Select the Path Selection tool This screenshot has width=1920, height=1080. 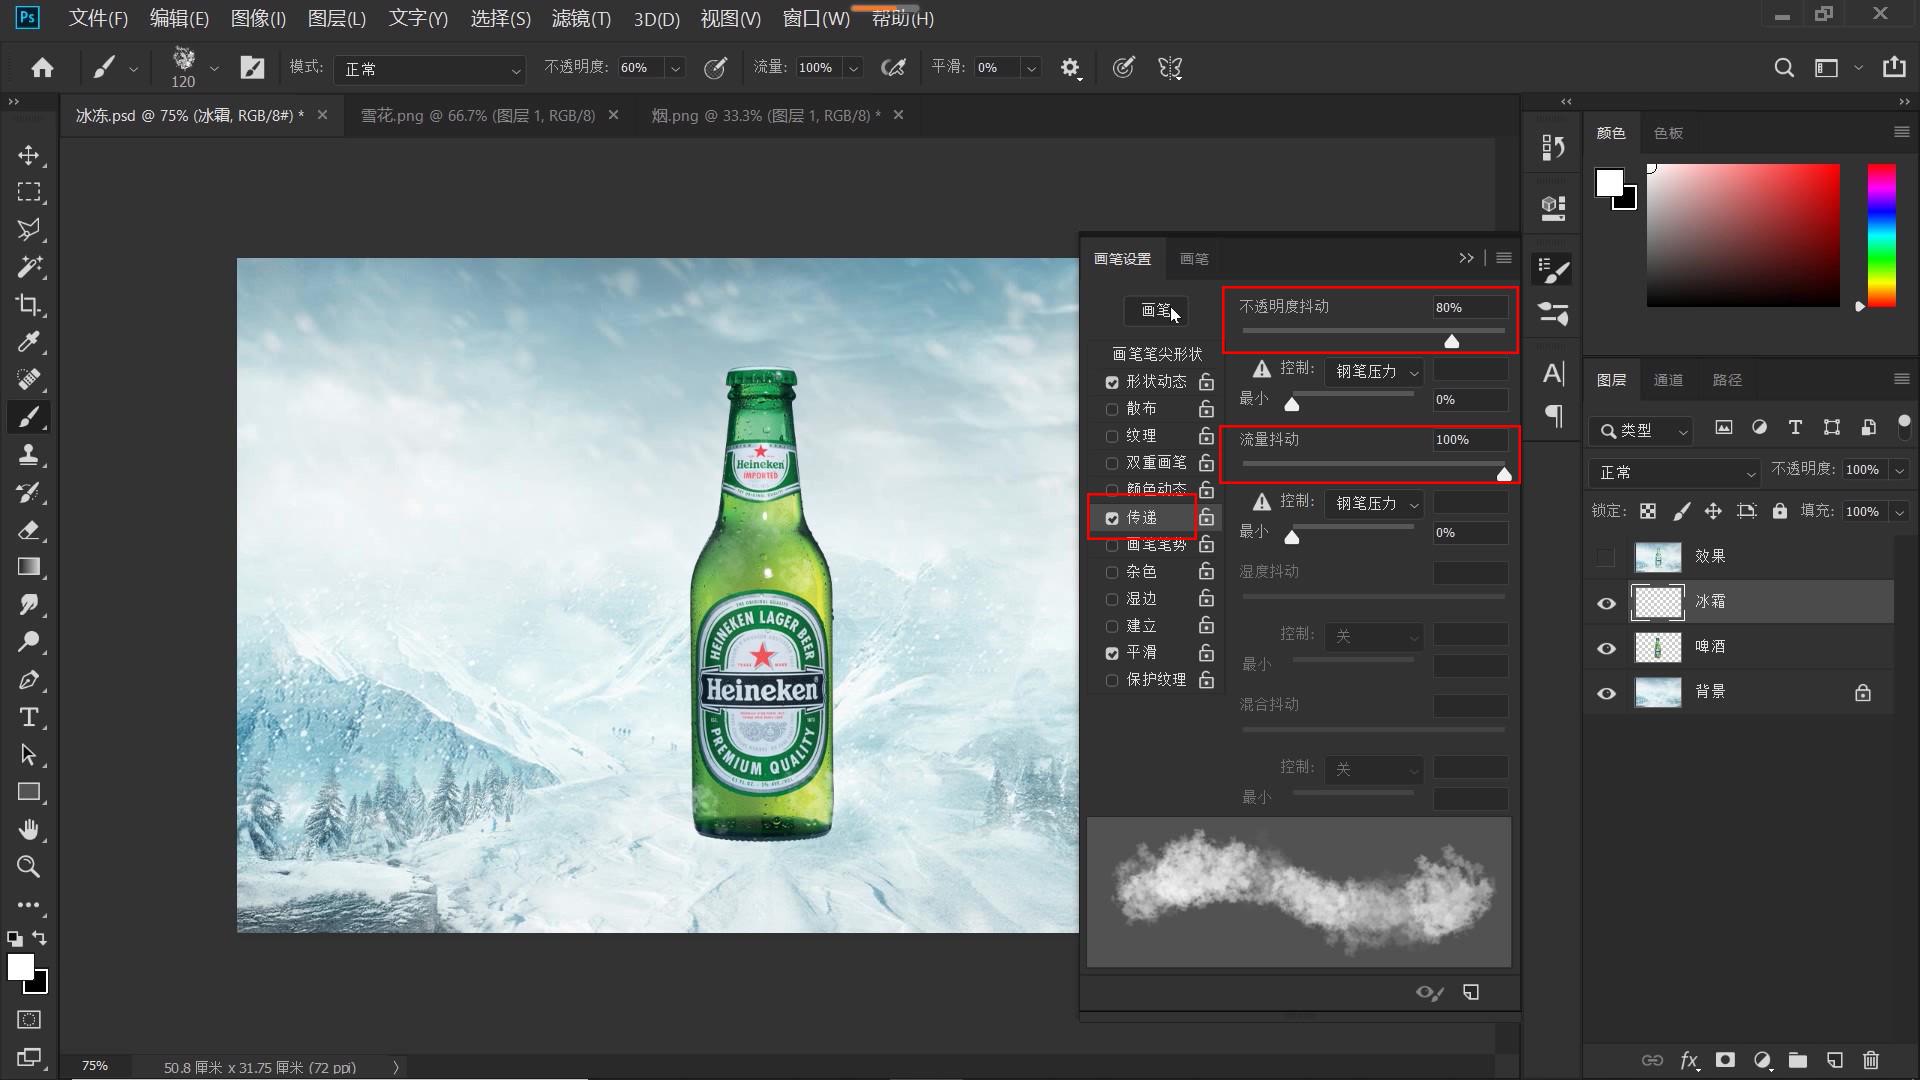[29, 755]
